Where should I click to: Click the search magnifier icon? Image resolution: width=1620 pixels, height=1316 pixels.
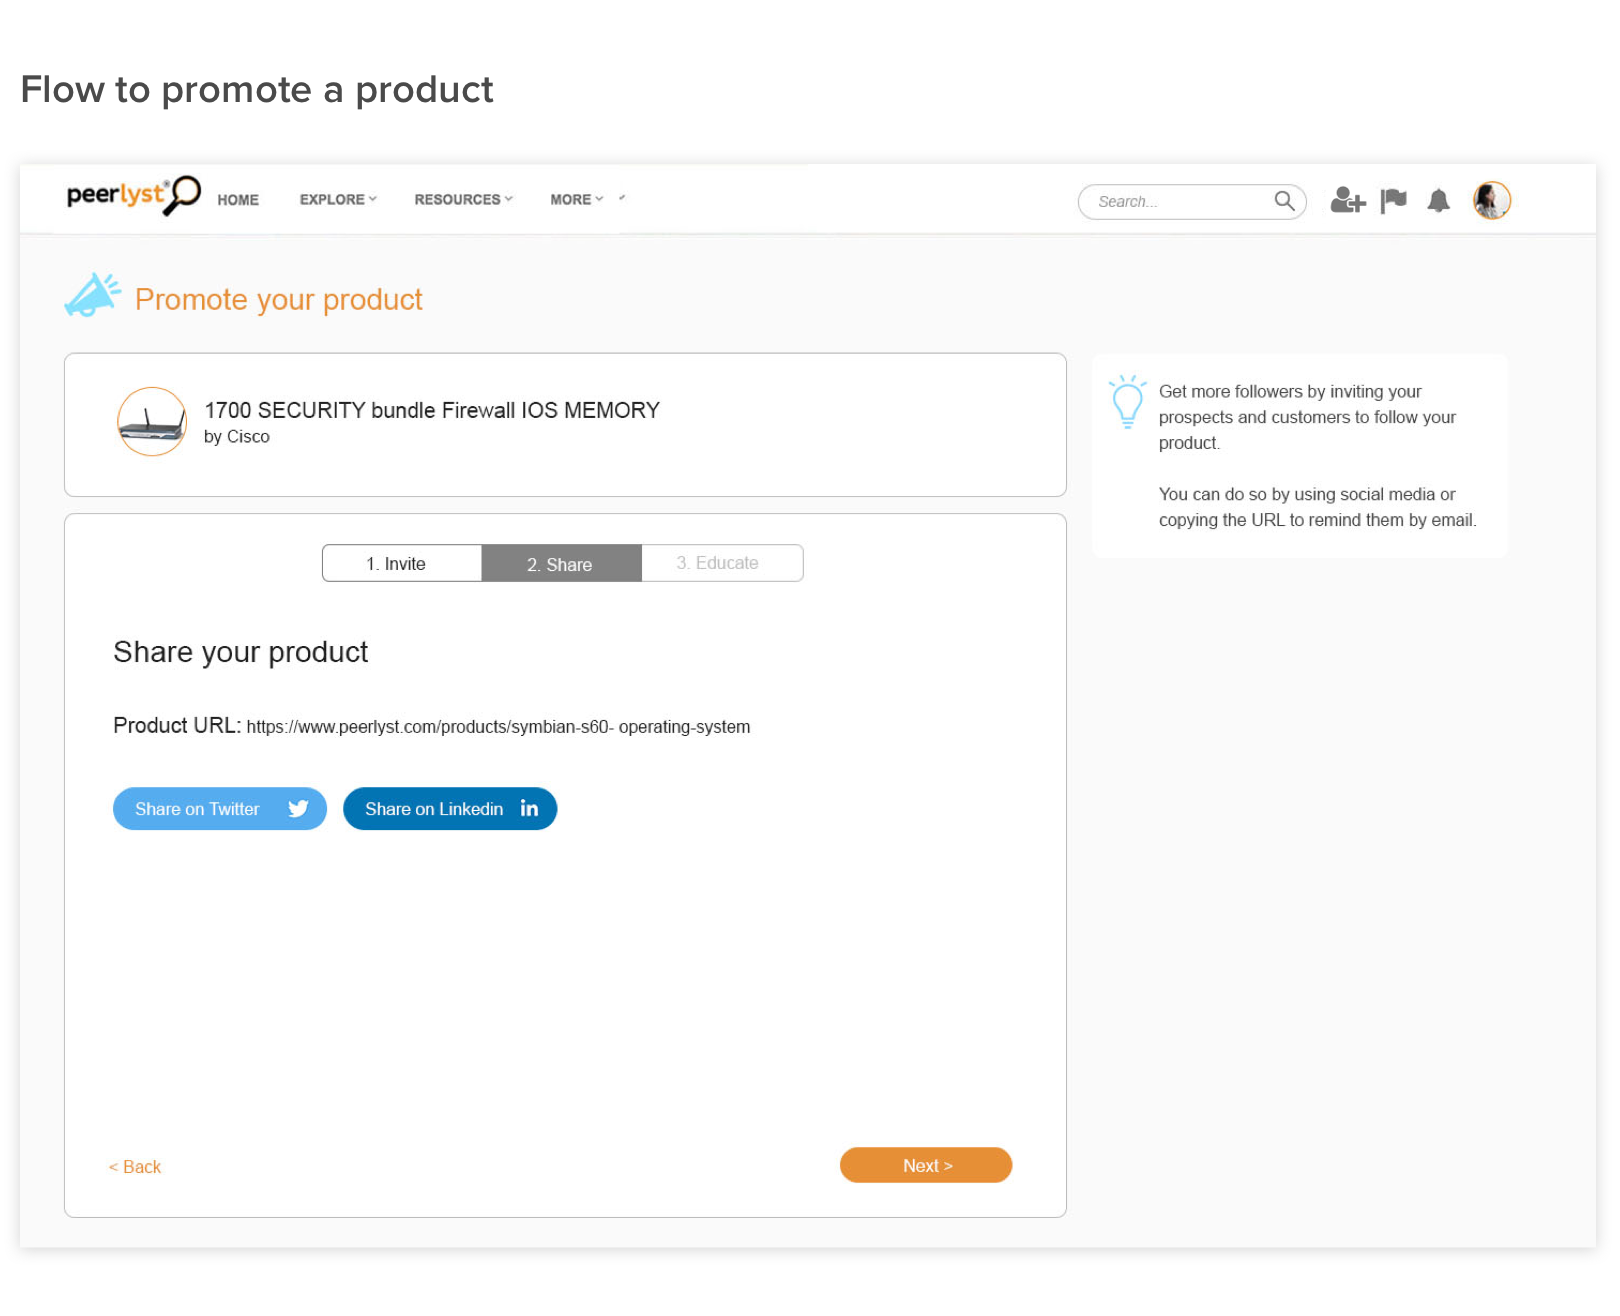(x=1284, y=201)
